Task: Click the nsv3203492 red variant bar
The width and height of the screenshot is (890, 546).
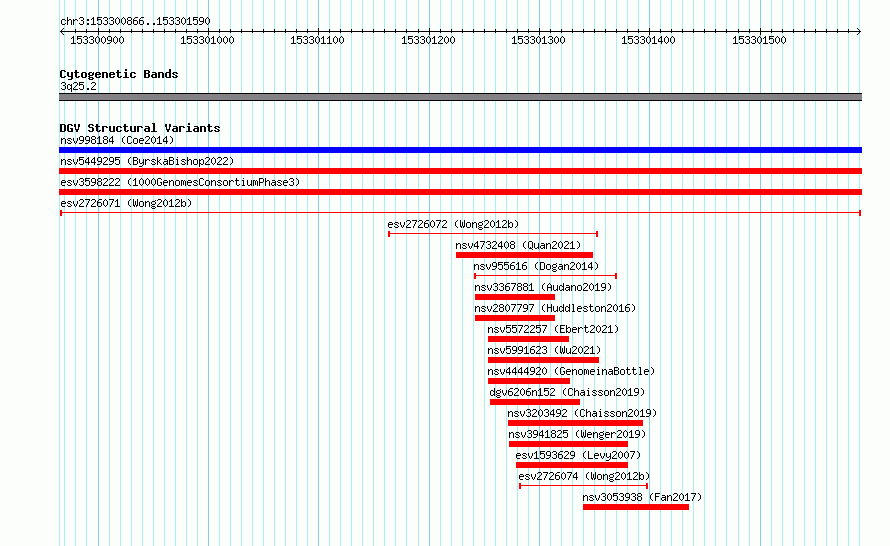Action: 576,423
